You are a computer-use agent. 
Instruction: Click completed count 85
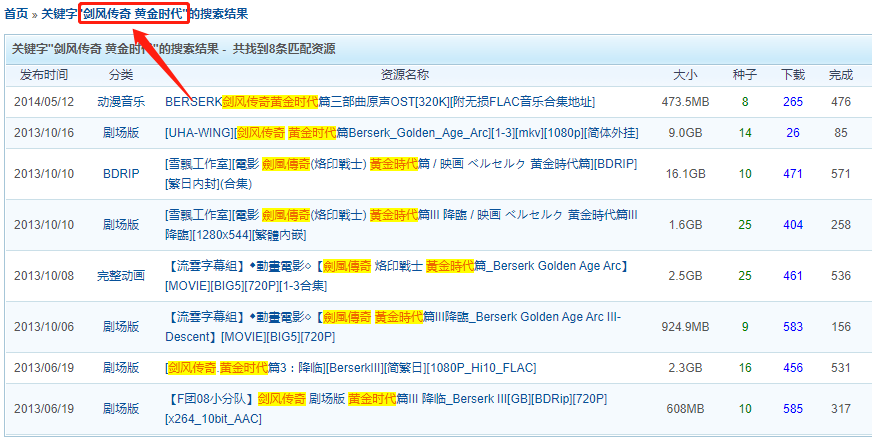(x=841, y=133)
